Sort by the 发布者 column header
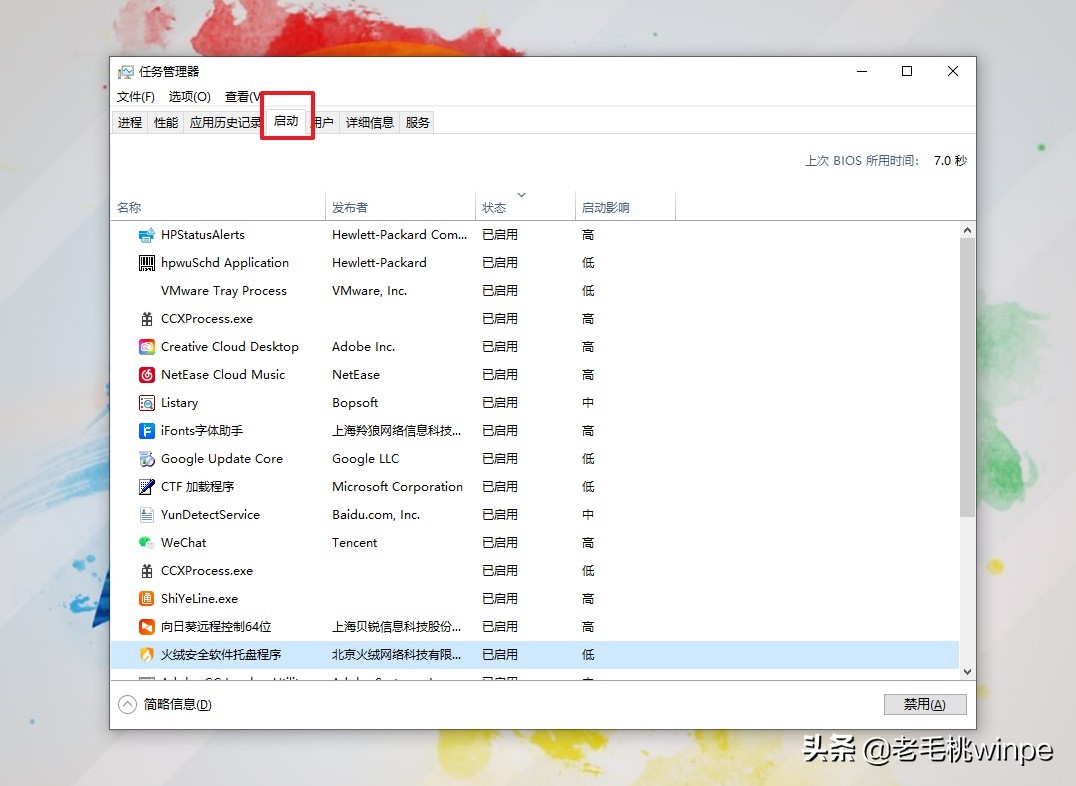1076x786 pixels. coord(400,207)
